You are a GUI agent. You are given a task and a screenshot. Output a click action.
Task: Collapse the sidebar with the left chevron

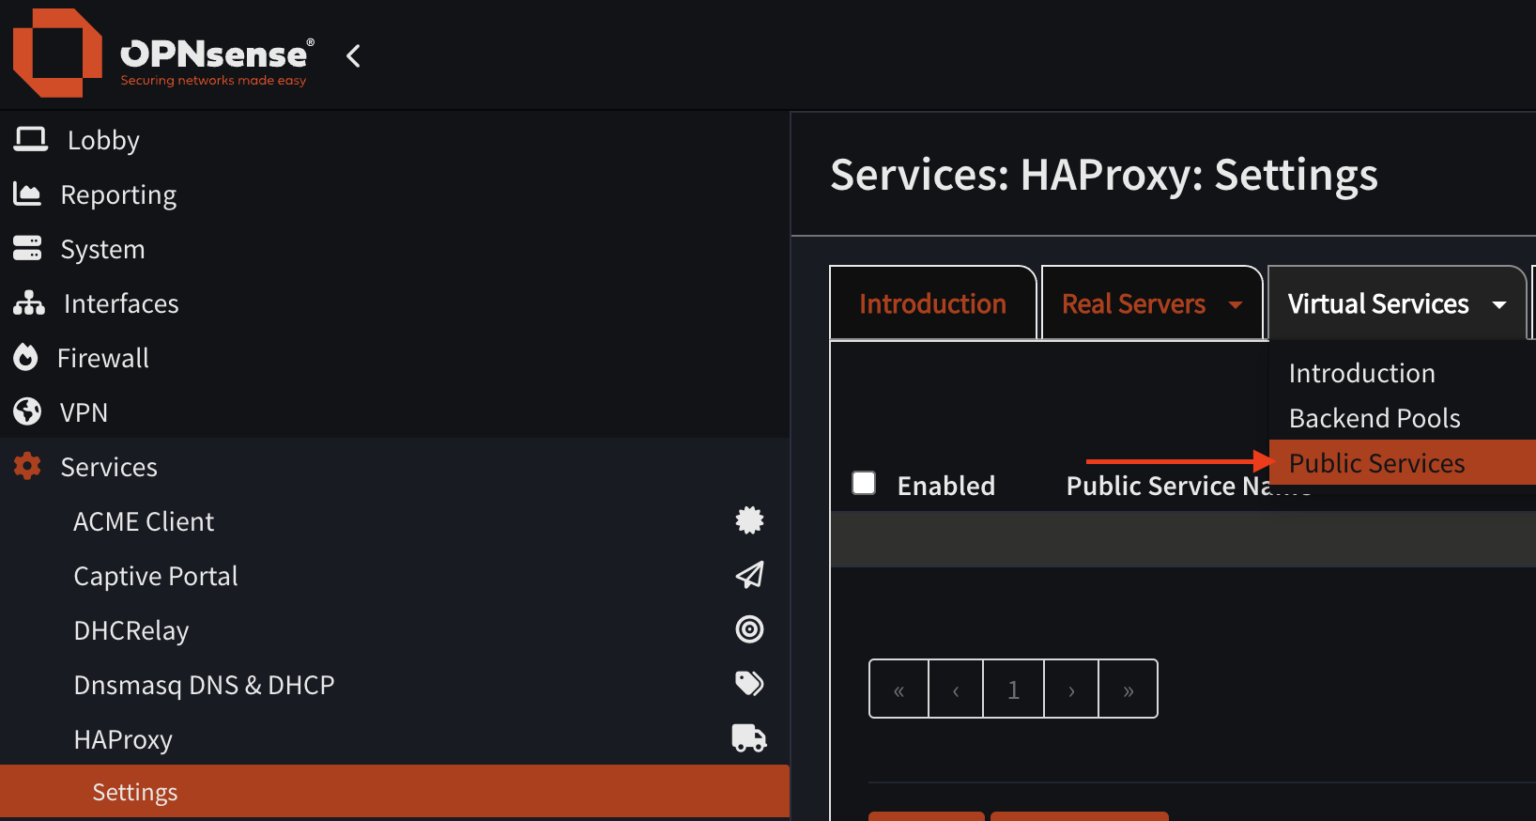(x=353, y=56)
